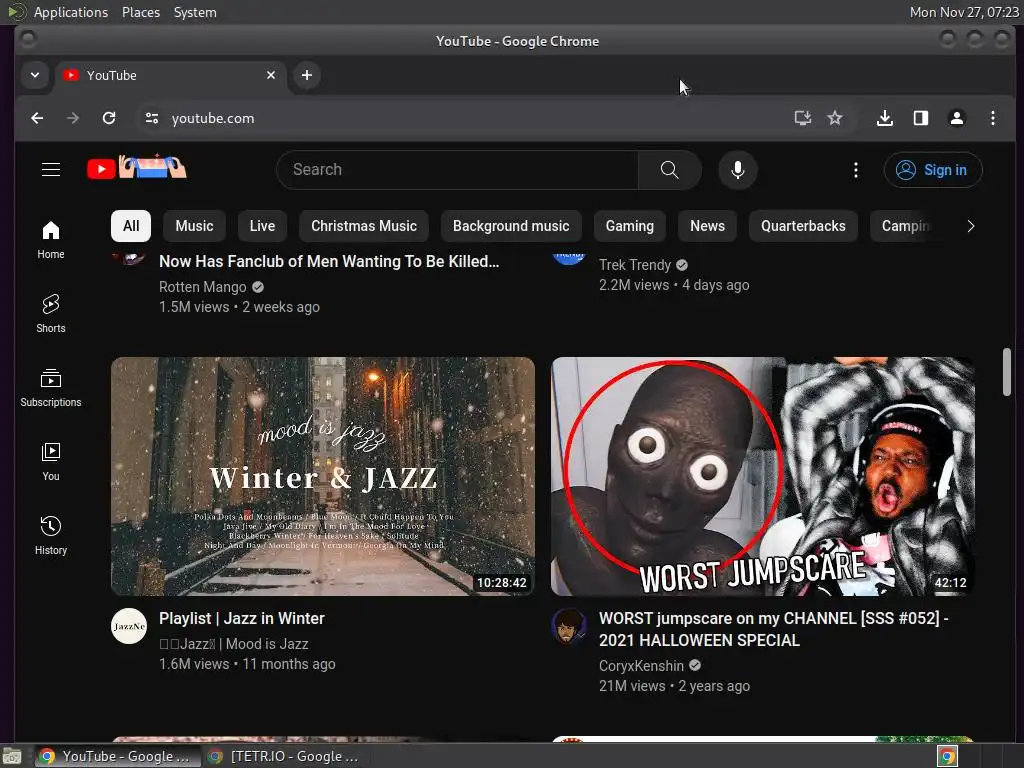Open Trek Trendy channel link
The width and height of the screenshot is (1024, 768).
635,265
